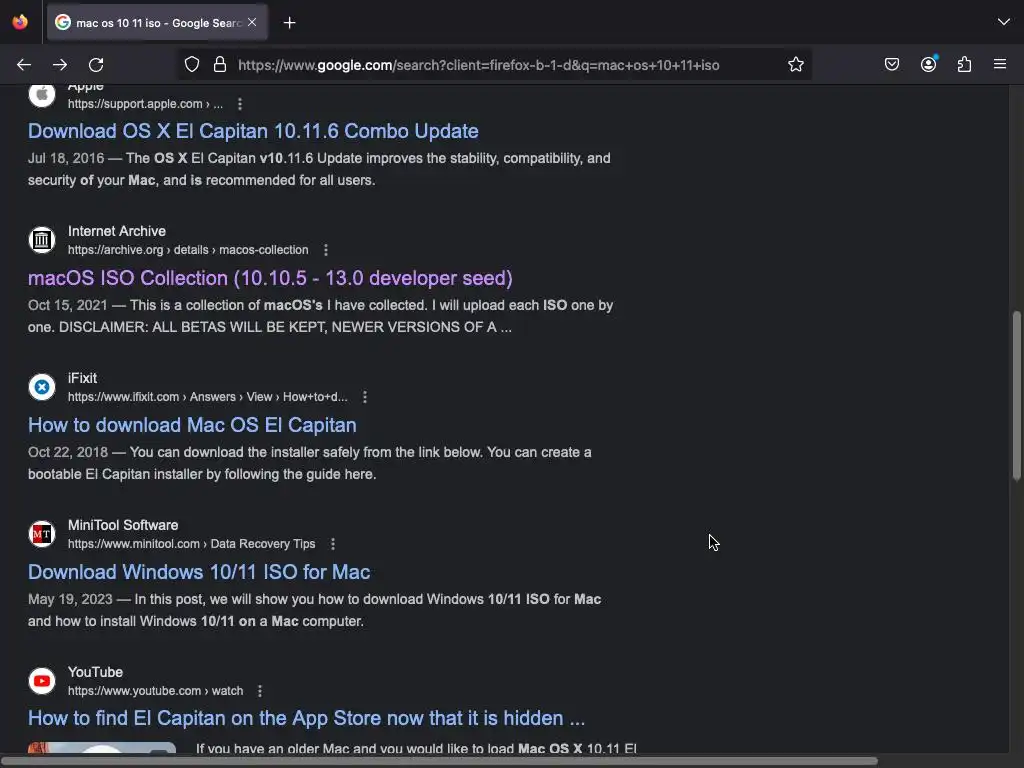Open YouTube result options menu
The height and width of the screenshot is (768, 1024).
point(260,691)
